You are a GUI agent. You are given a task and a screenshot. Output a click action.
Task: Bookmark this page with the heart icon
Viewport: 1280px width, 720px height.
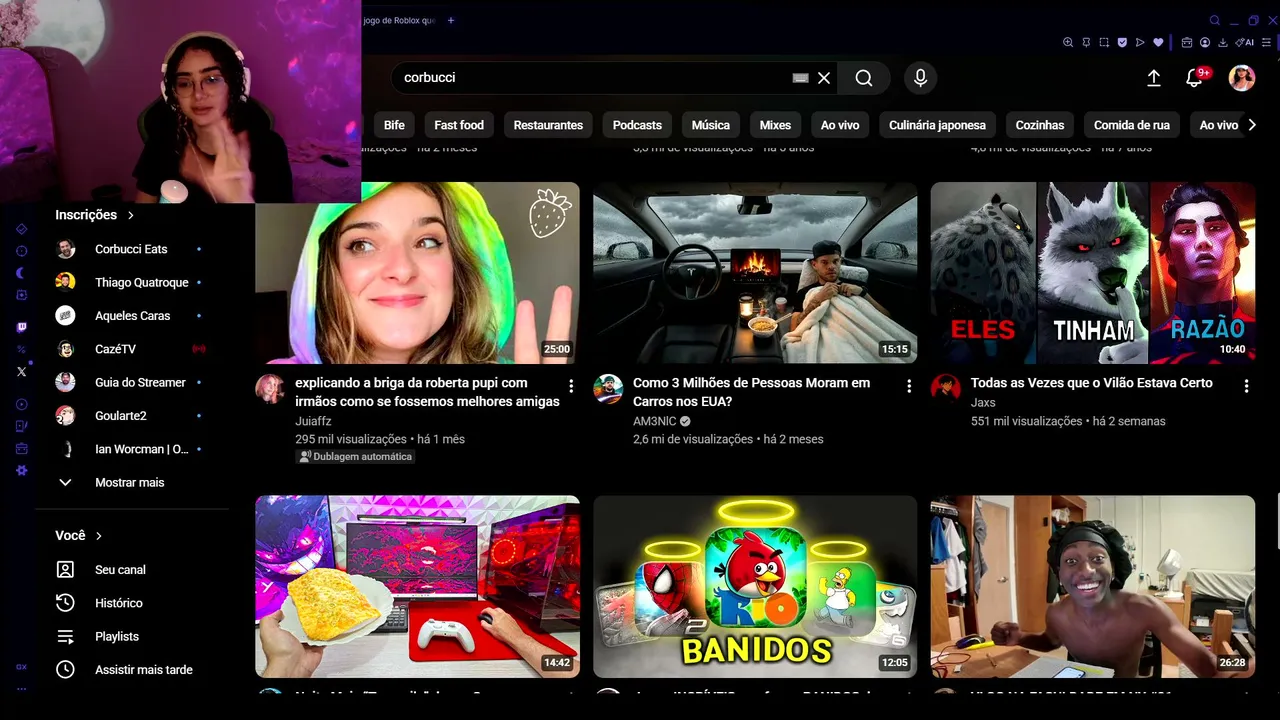click(1158, 43)
